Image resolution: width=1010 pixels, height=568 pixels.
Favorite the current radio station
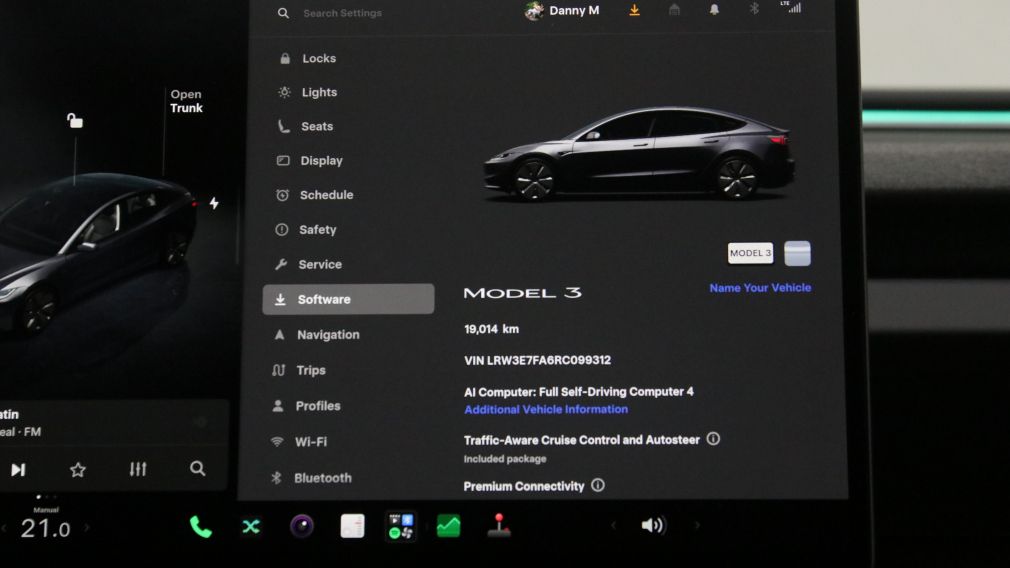(77, 469)
